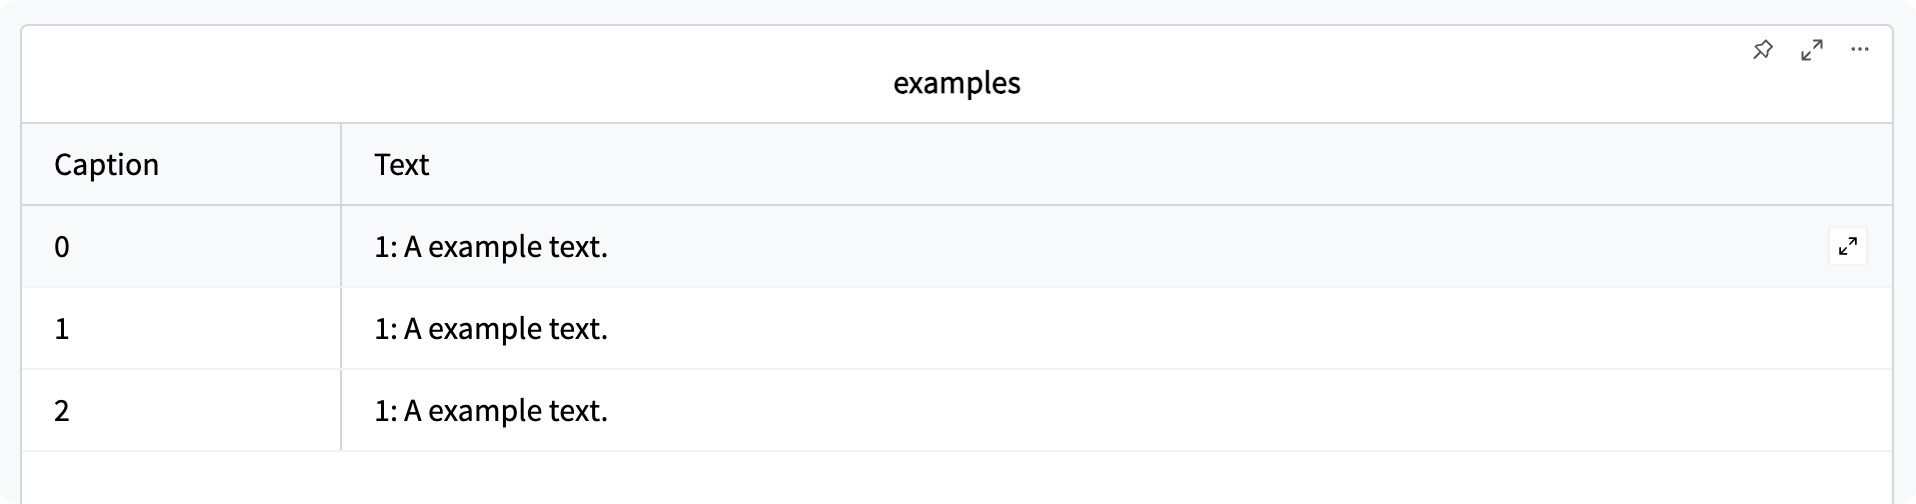
Task: Click empty header space left of examples title
Action: click(400, 82)
